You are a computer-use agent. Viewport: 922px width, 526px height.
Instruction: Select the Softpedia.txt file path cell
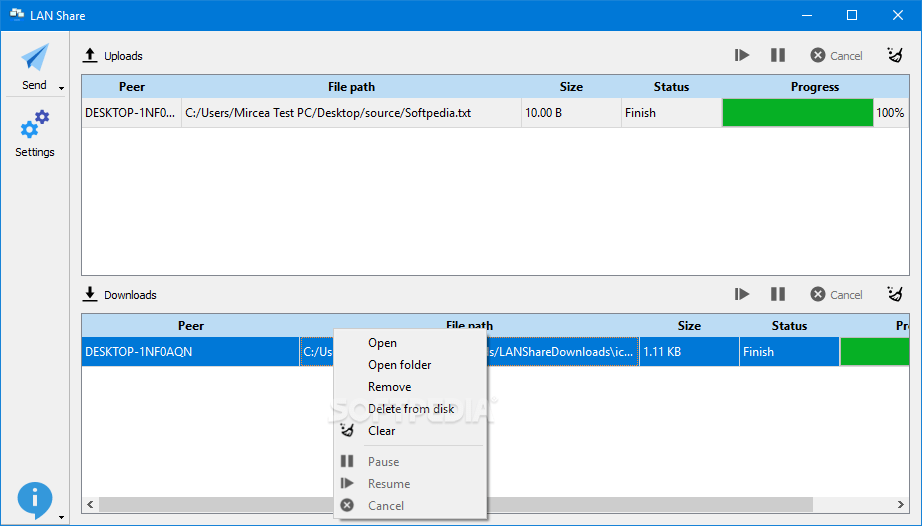click(x=351, y=113)
